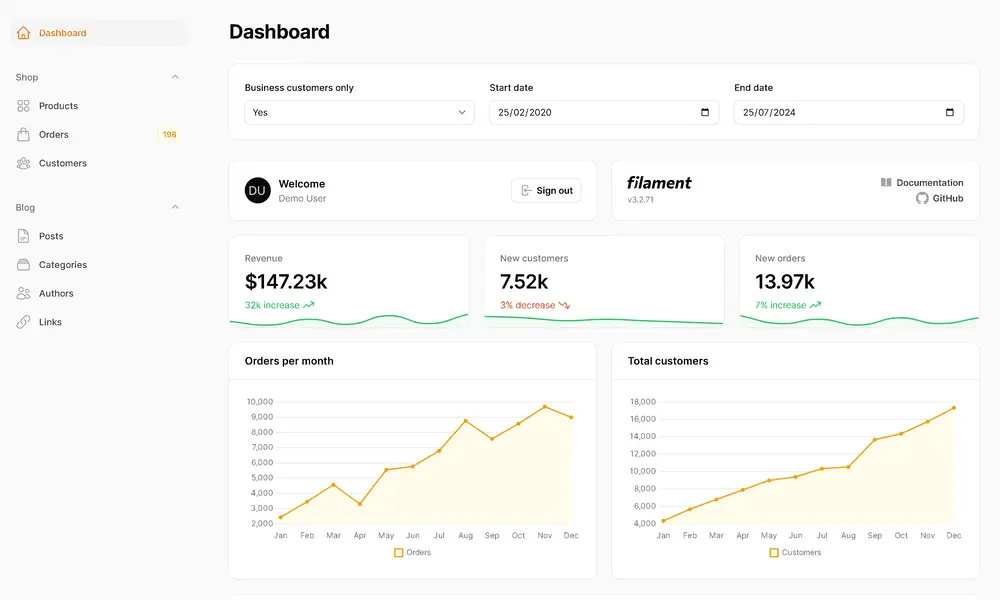Toggle the Orders legend box in chart
This screenshot has height=600, width=1000.
click(x=399, y=553)
